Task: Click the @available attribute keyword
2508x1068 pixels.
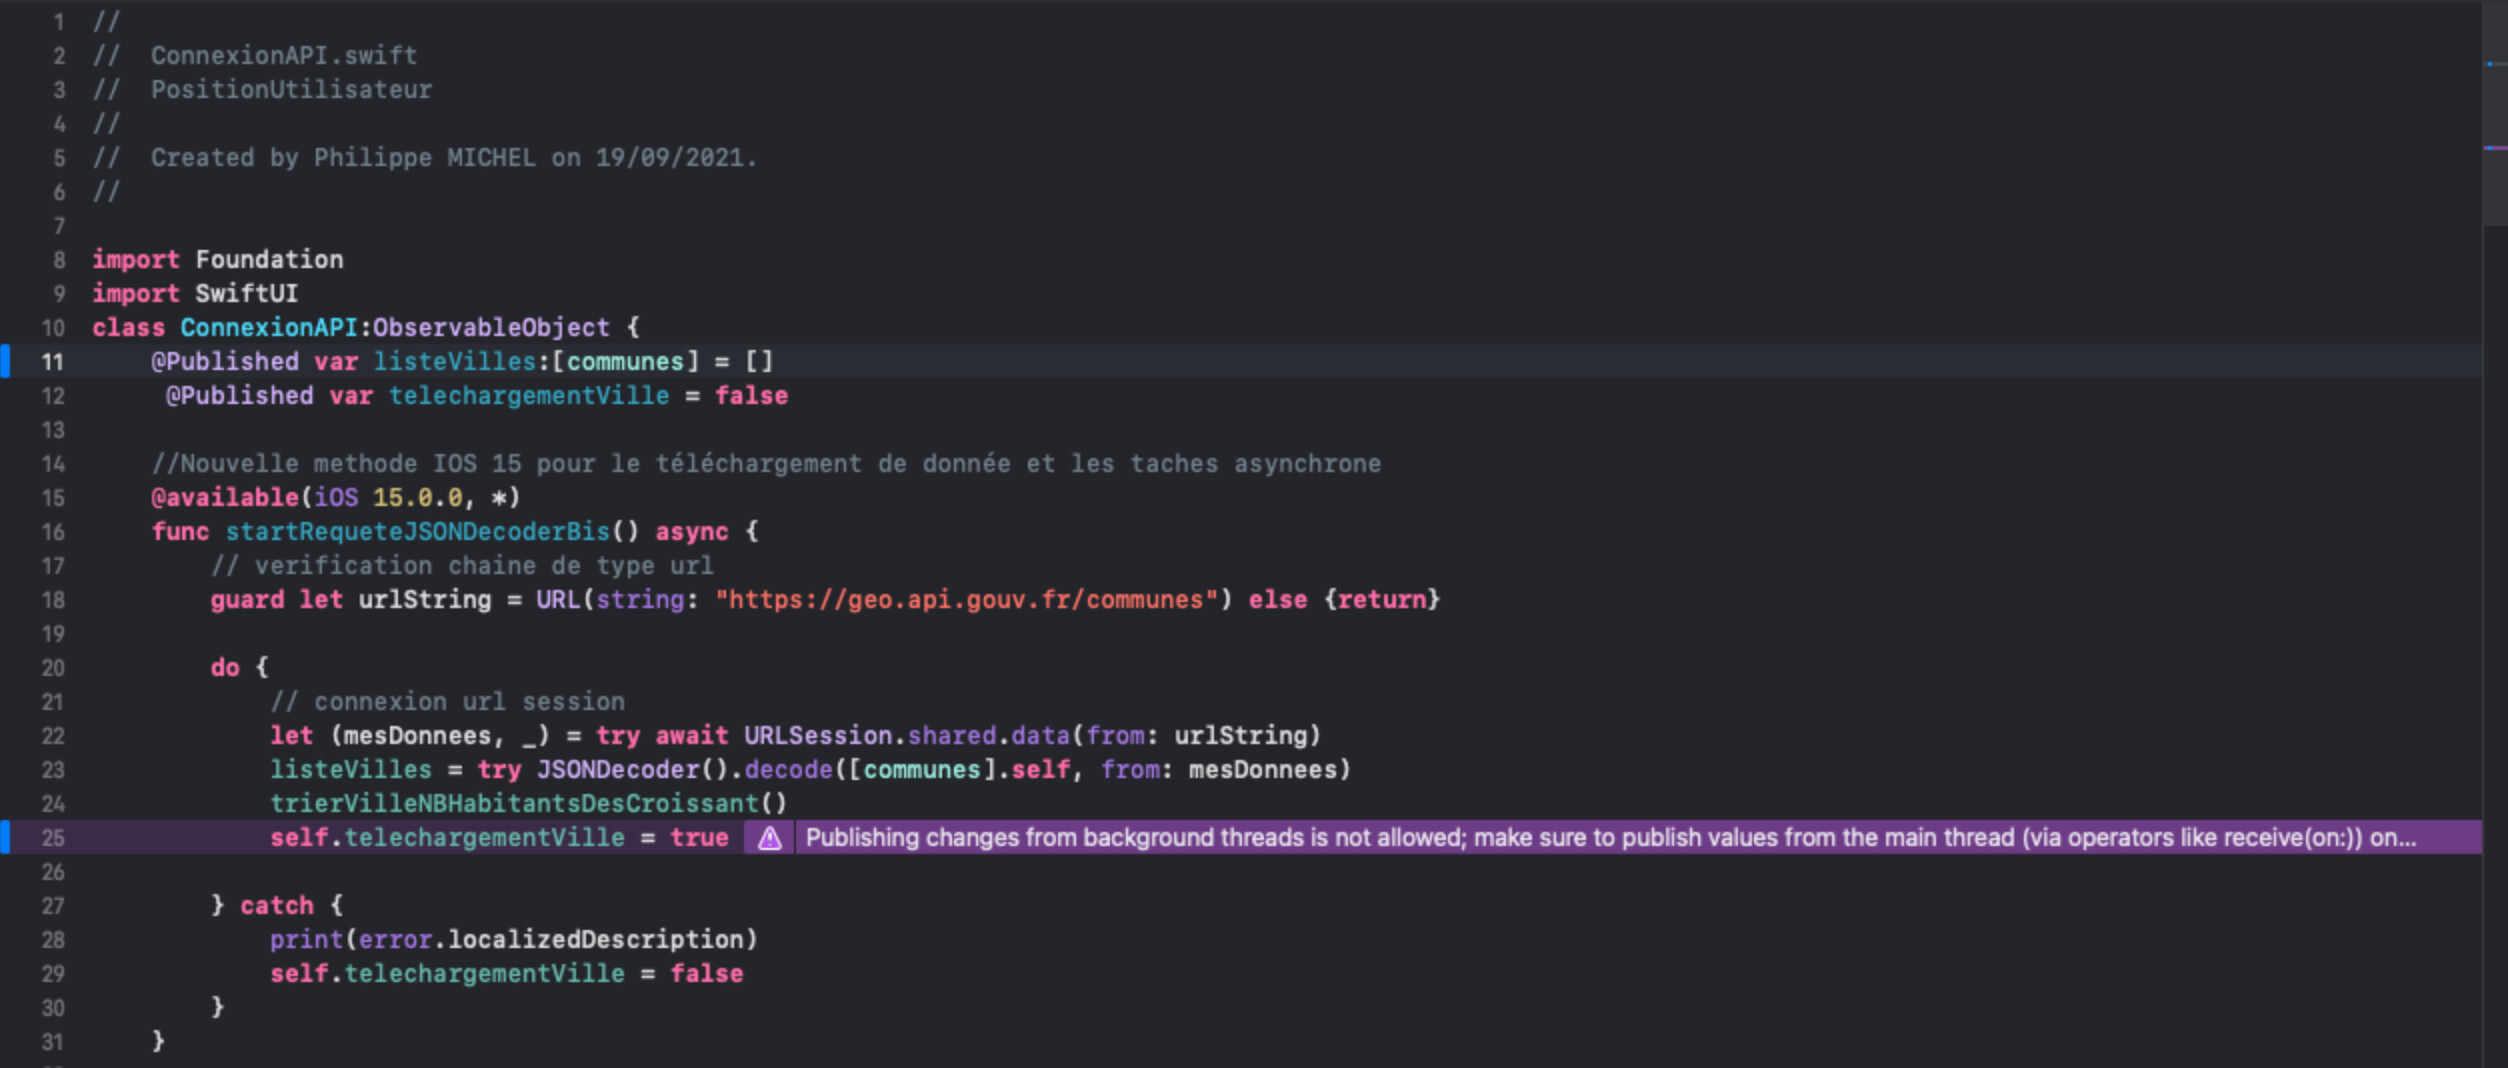Action: click(225, 498)
